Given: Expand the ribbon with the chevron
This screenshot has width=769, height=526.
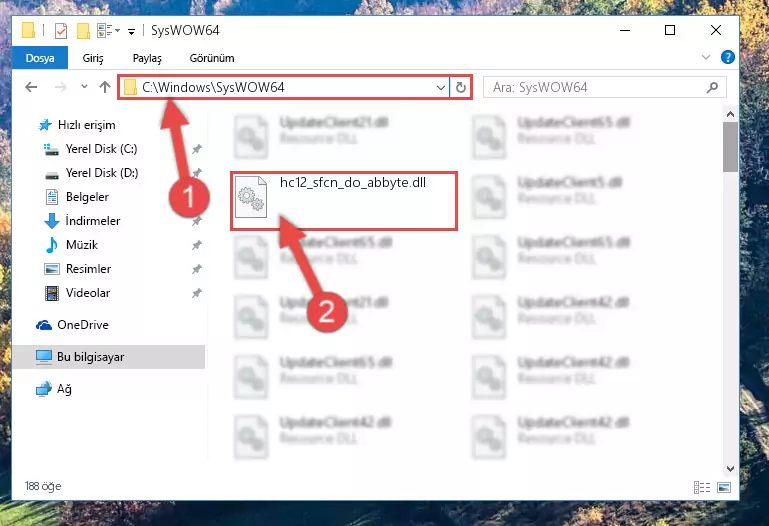Looking at the screenshot, I should coord(706,57).
